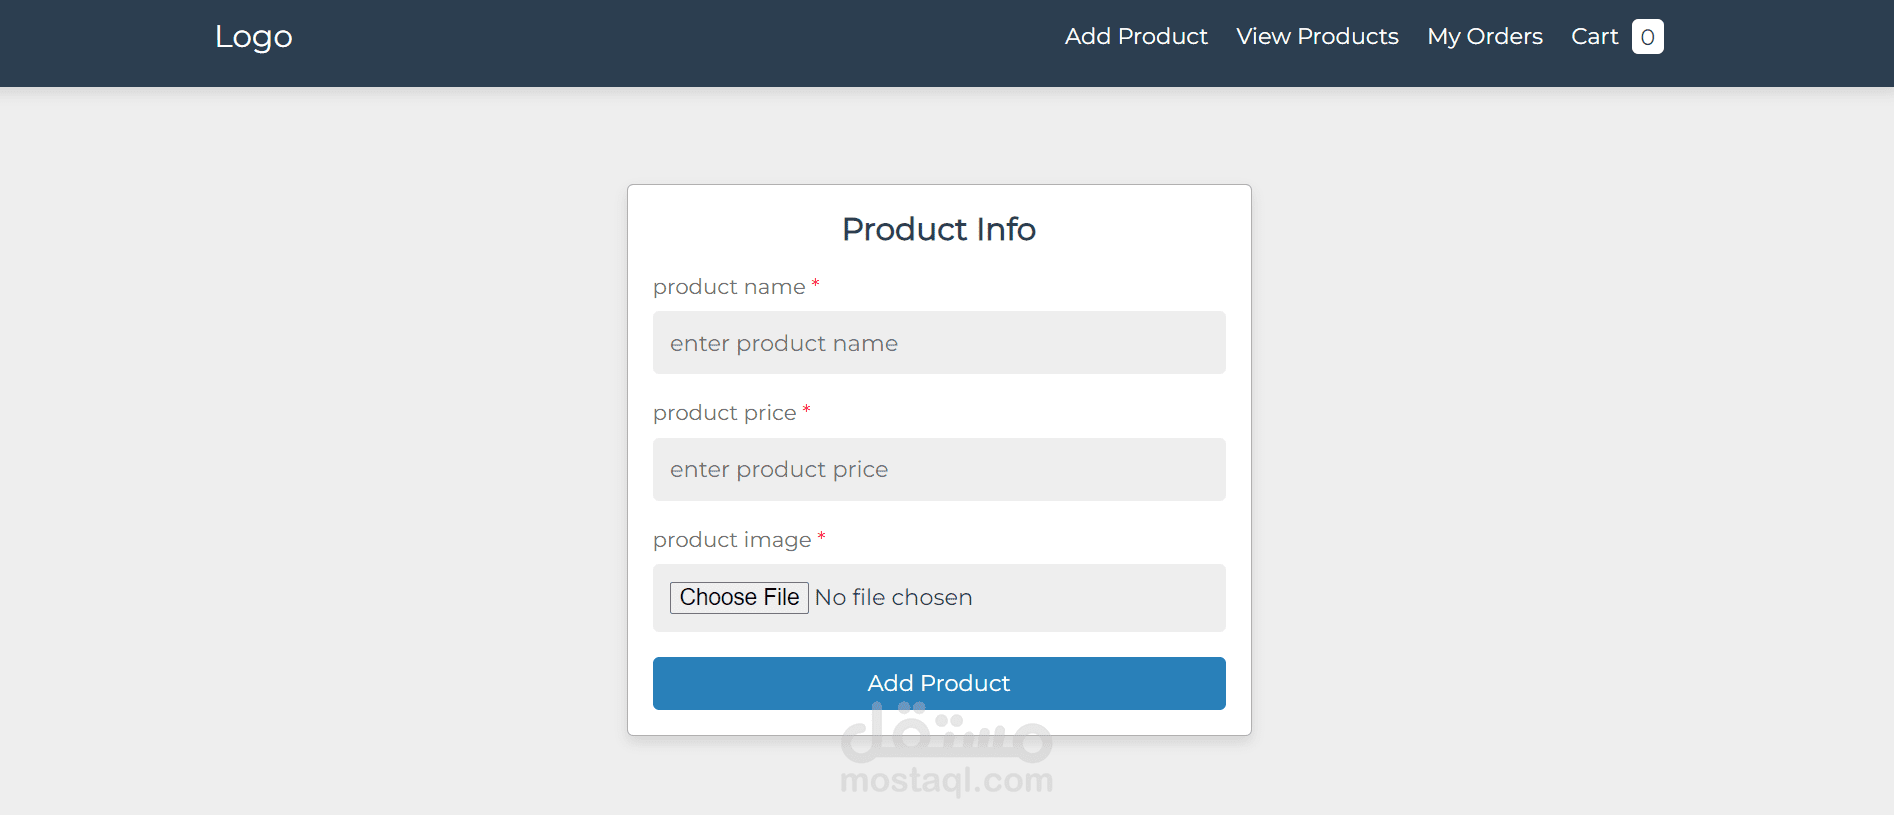Viewport: 1894px width, 815px height.
Task: Open the Cart link
Action: pyautogui.click(x=1594, y=37)
